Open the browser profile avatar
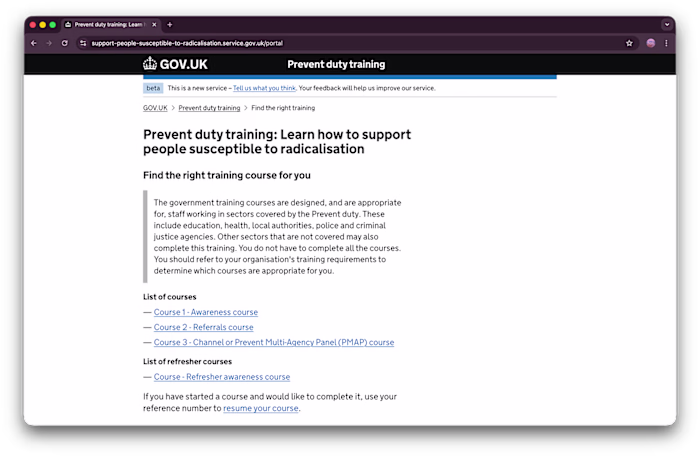Image resolution: width=700 pixels, height=457 pixels. pos(650,43)
